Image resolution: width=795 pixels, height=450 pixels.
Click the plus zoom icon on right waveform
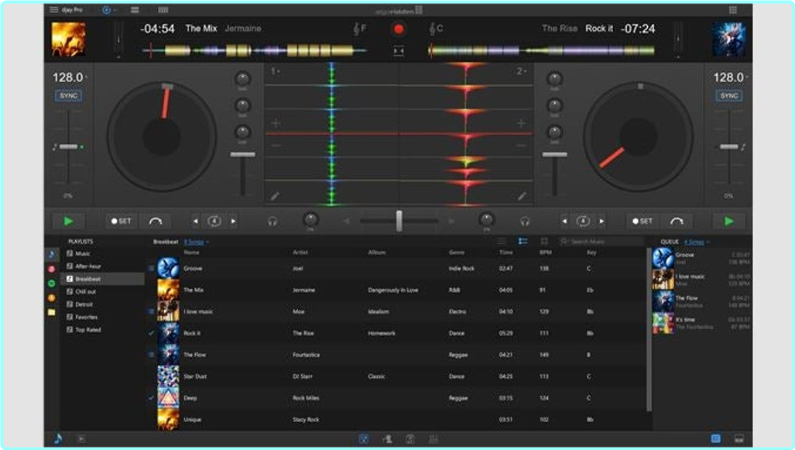pyautogui.click(x=521, y=123)
